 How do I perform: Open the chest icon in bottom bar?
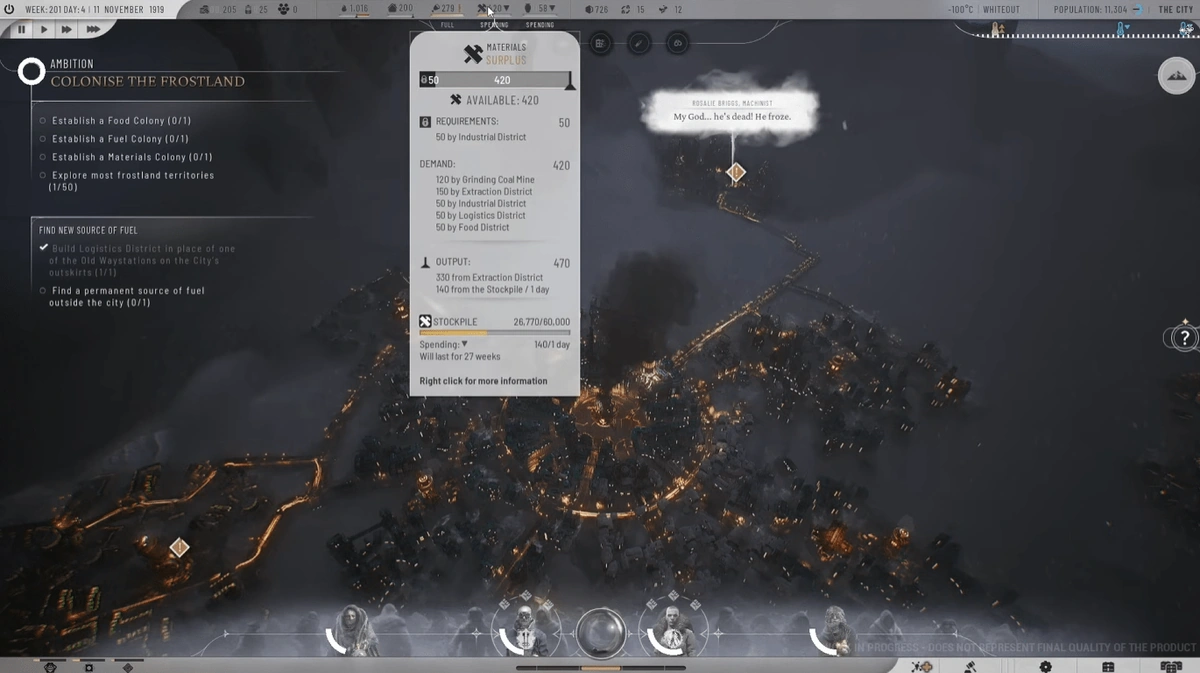tap(1107, 666)
